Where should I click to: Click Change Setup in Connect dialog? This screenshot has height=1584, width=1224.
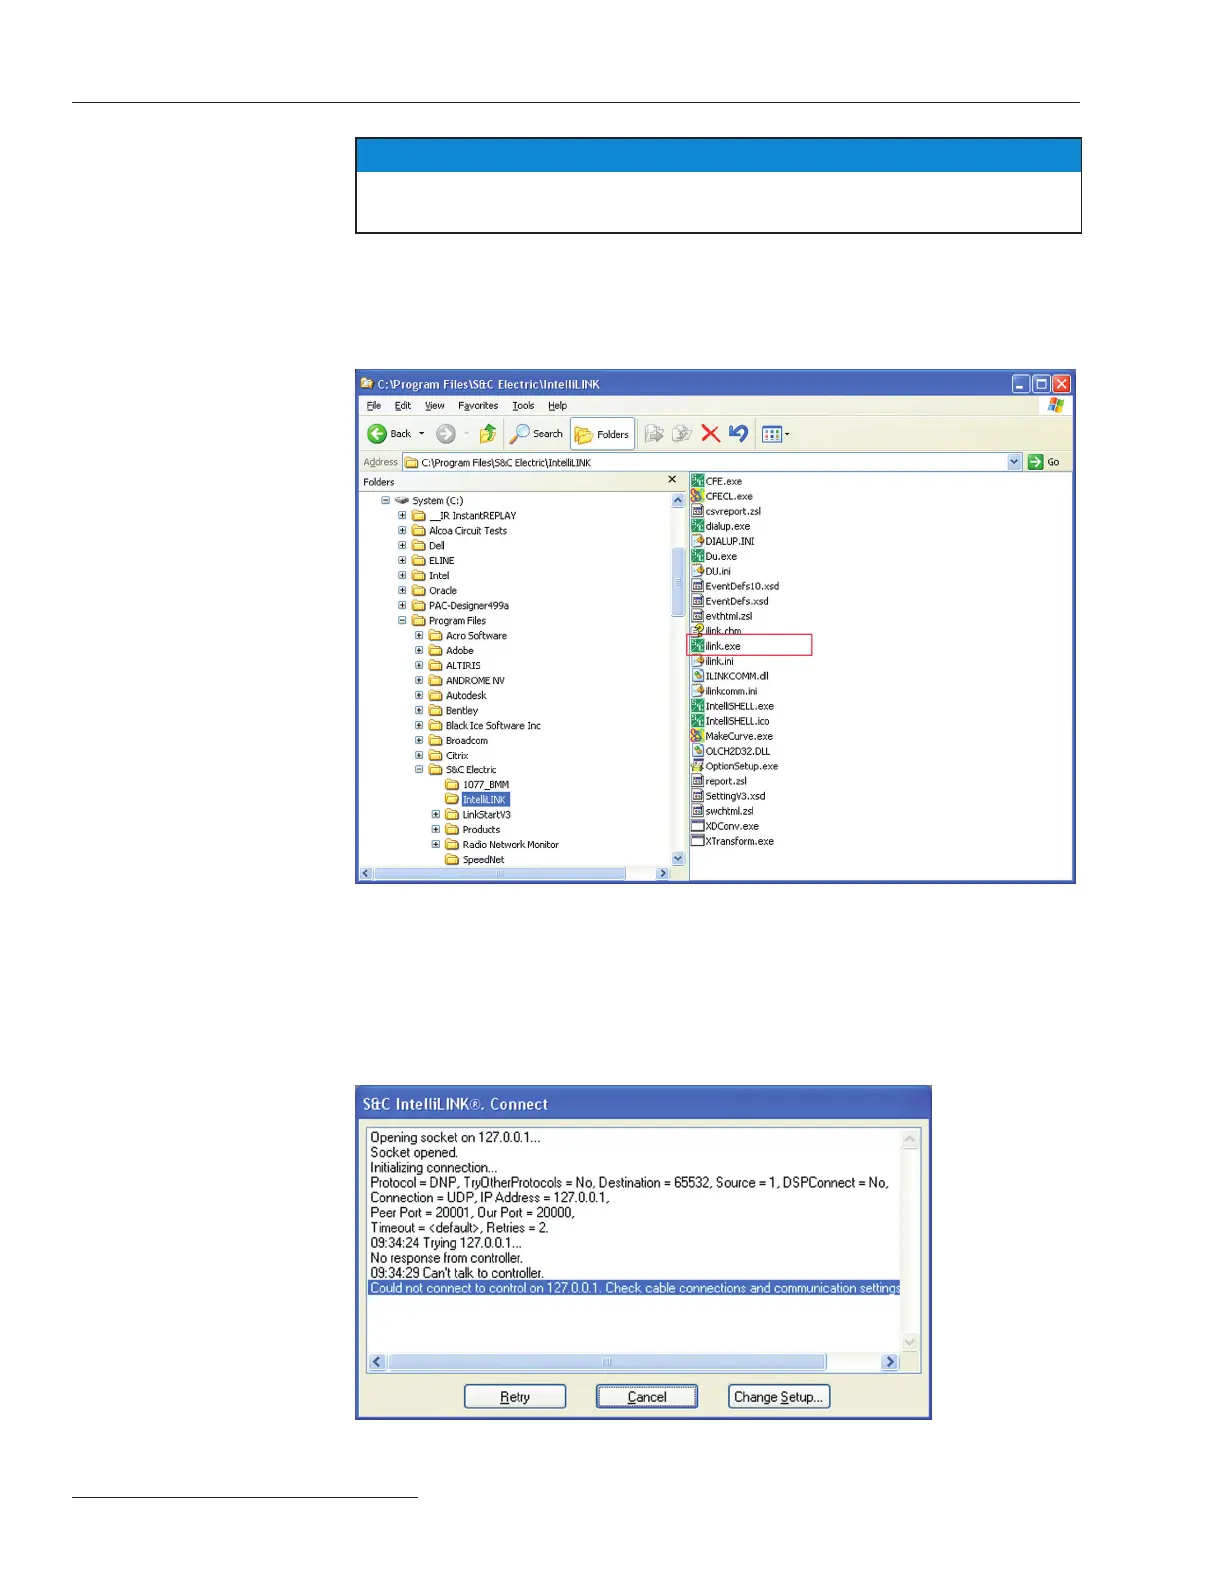click(x=779, y=1397)
